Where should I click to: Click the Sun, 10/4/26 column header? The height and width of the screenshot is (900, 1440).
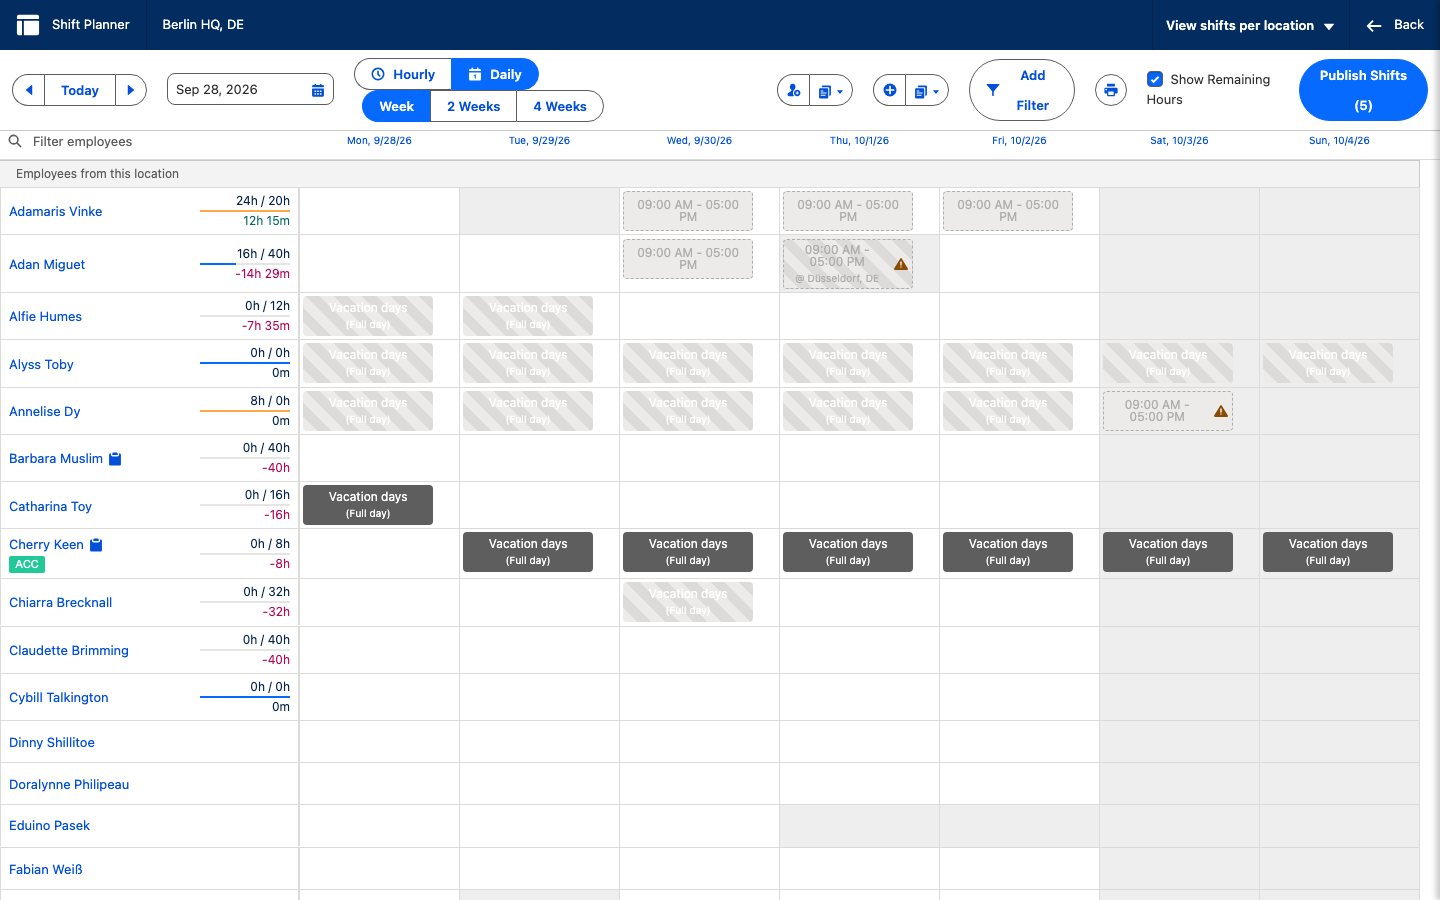tap(1339, 141)
